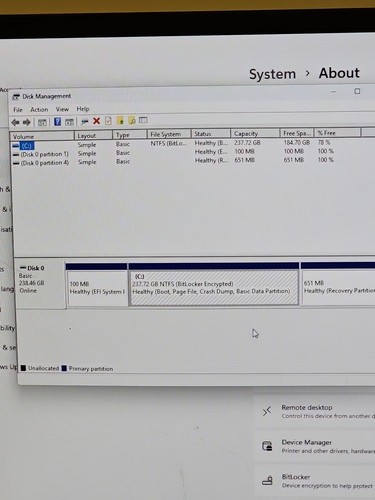
Task: Click the Forward arrow toolbar icon
Action: click(x=27, y=122)
